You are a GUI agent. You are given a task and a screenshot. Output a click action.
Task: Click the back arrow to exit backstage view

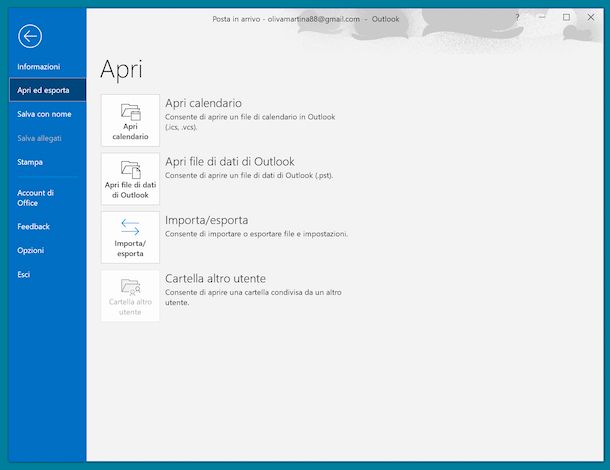click(x=30, y=36)
